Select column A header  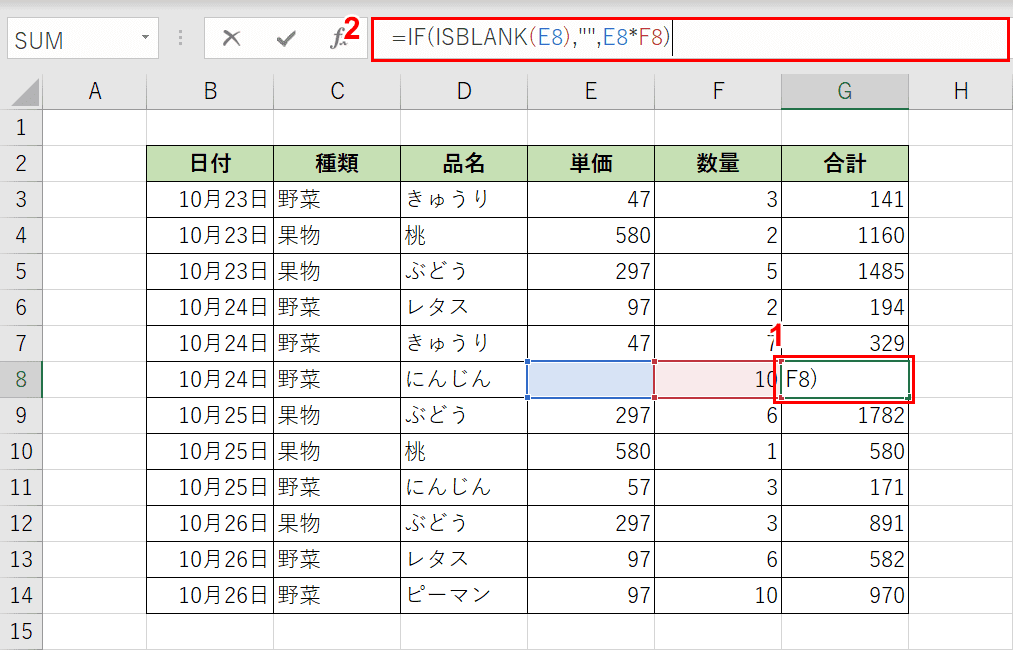(95, 92)
